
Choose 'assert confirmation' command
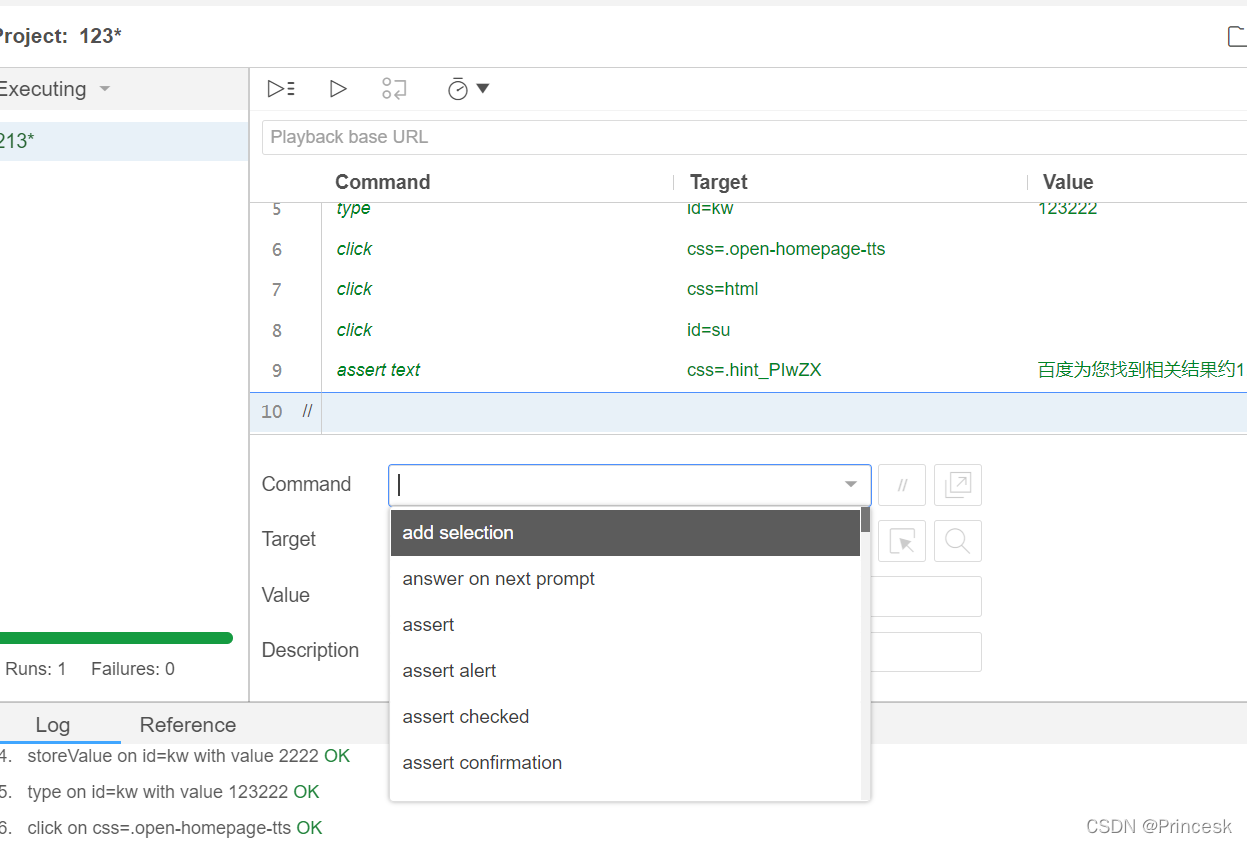pos(625,763)
